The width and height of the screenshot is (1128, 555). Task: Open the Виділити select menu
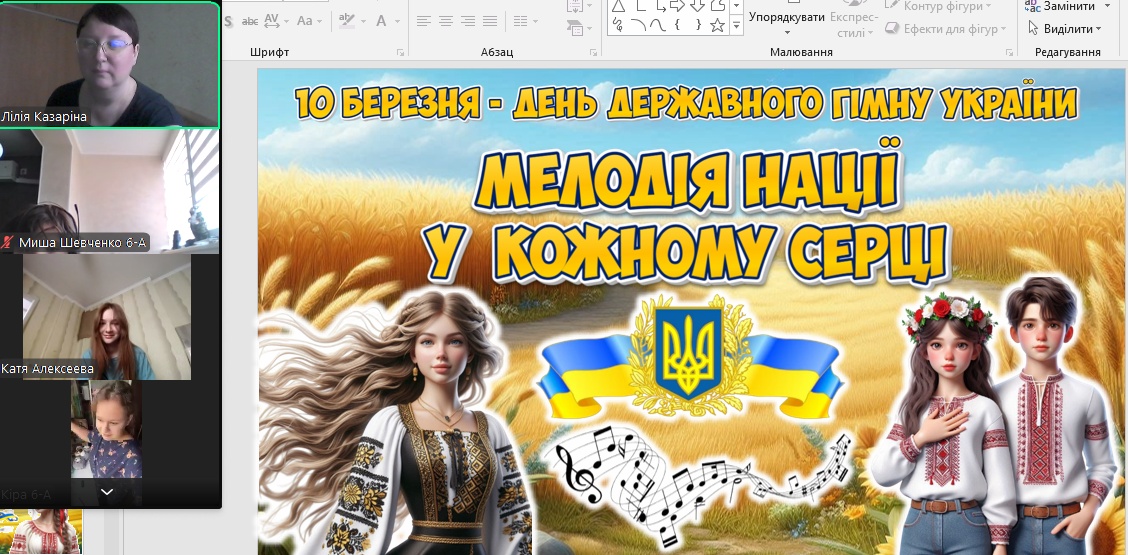click(x=1065, y=29)
